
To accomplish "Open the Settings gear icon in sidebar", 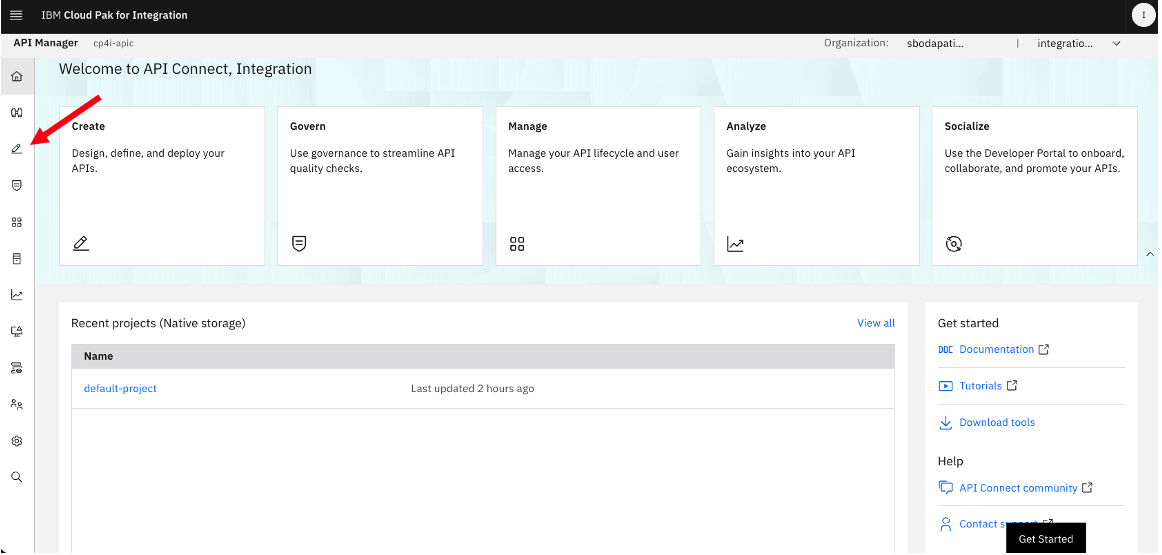I will 17,441.
